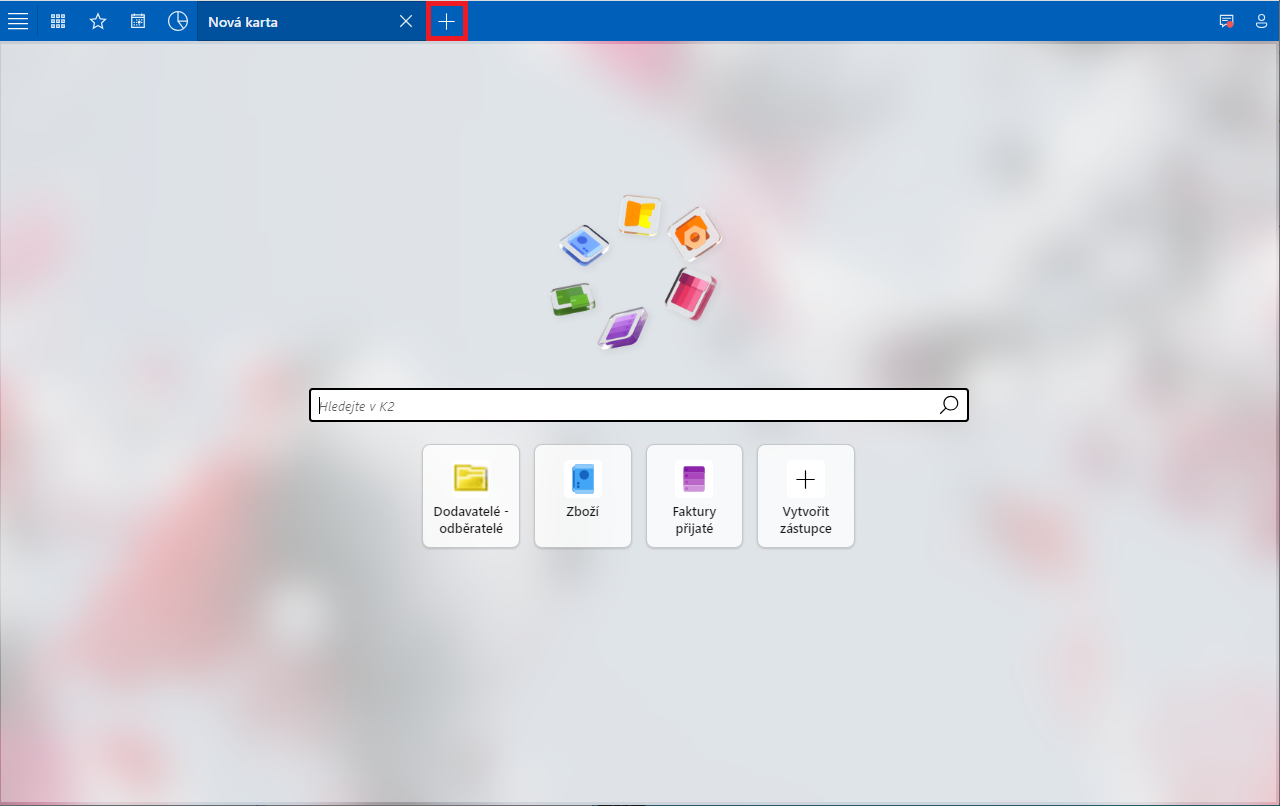Open the user account icon
The width and height of the screenshot is (1280, 806).
pyautogui.click(x=1261, y=21)
